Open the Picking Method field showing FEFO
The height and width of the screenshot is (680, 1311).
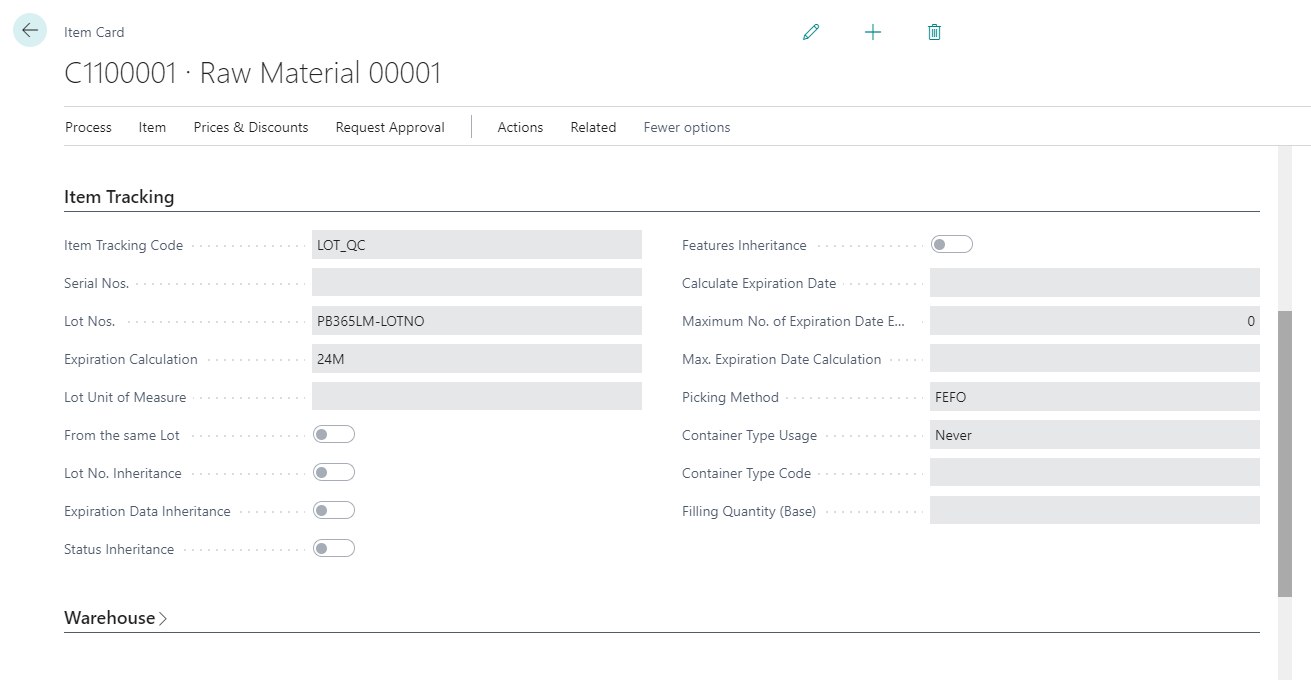[1095, 397]
